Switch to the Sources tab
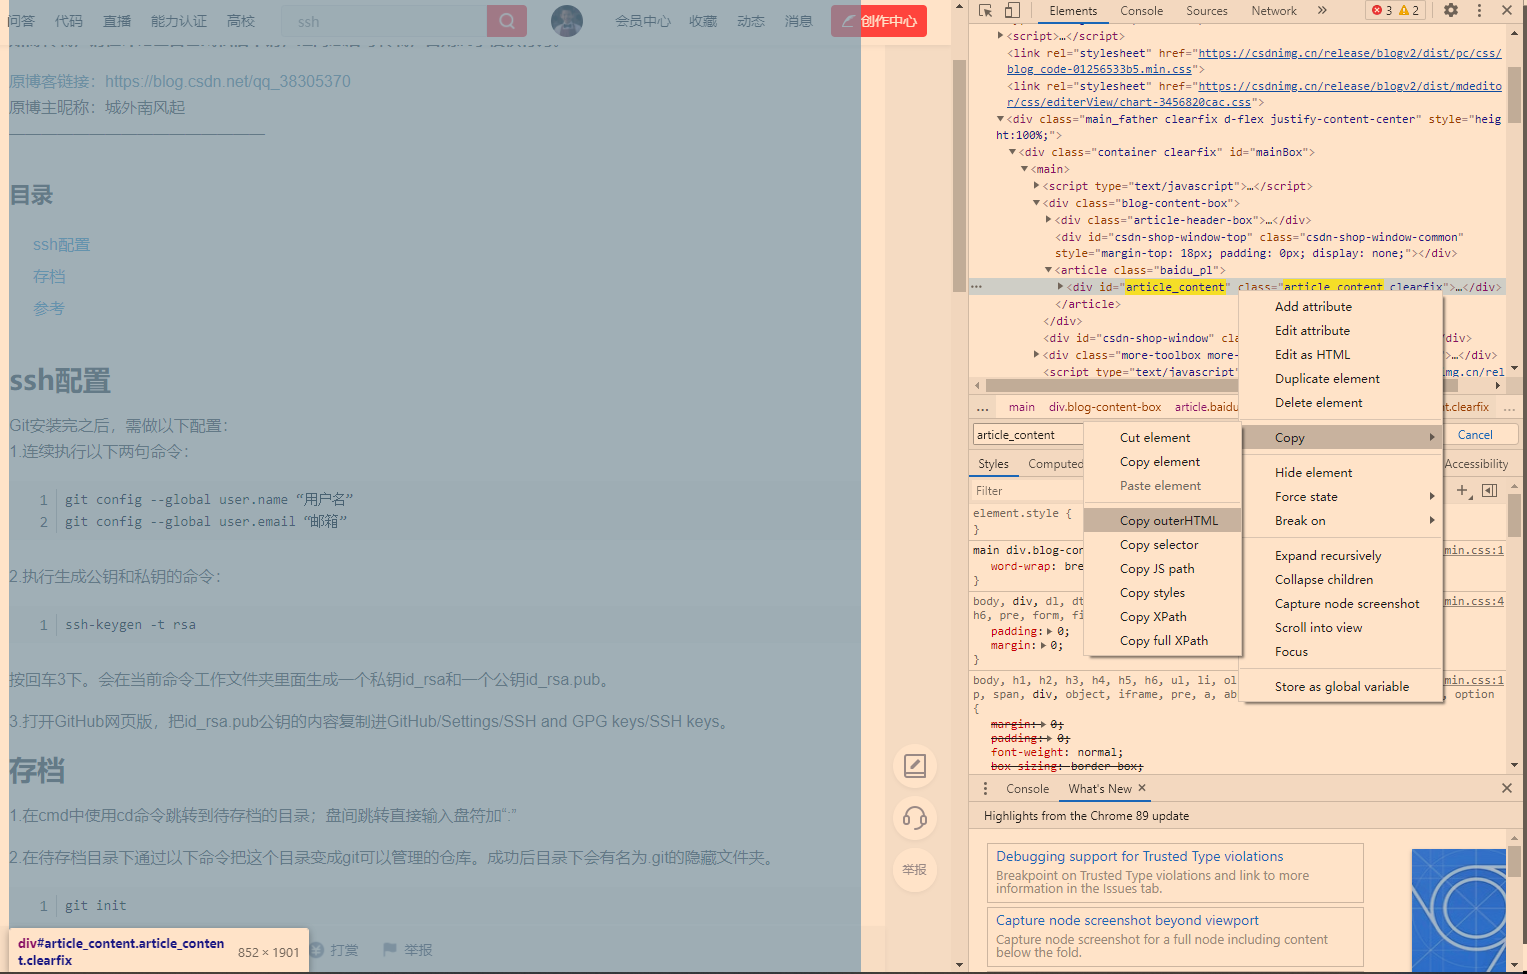This screenshot has width=1527, height=974. click(x=1207, y=10)
